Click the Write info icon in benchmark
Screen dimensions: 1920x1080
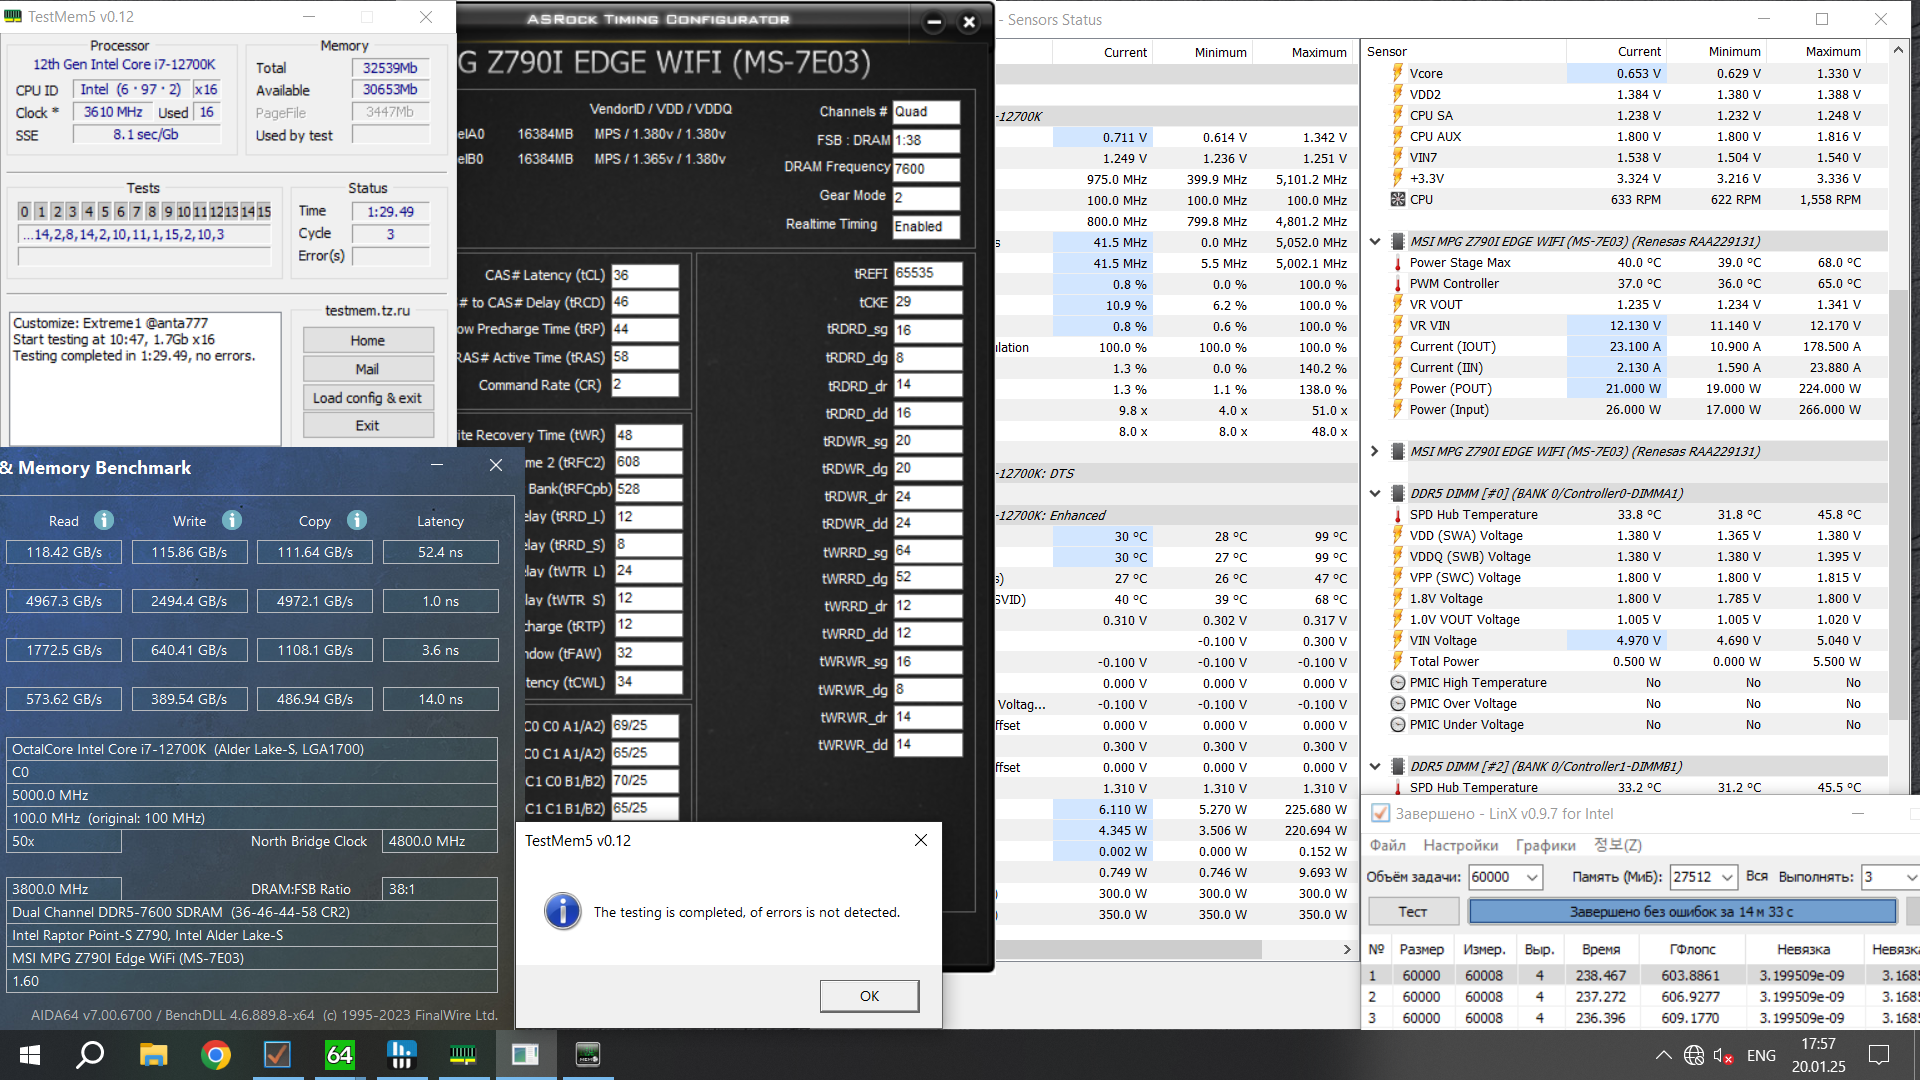tap(232, 520)
